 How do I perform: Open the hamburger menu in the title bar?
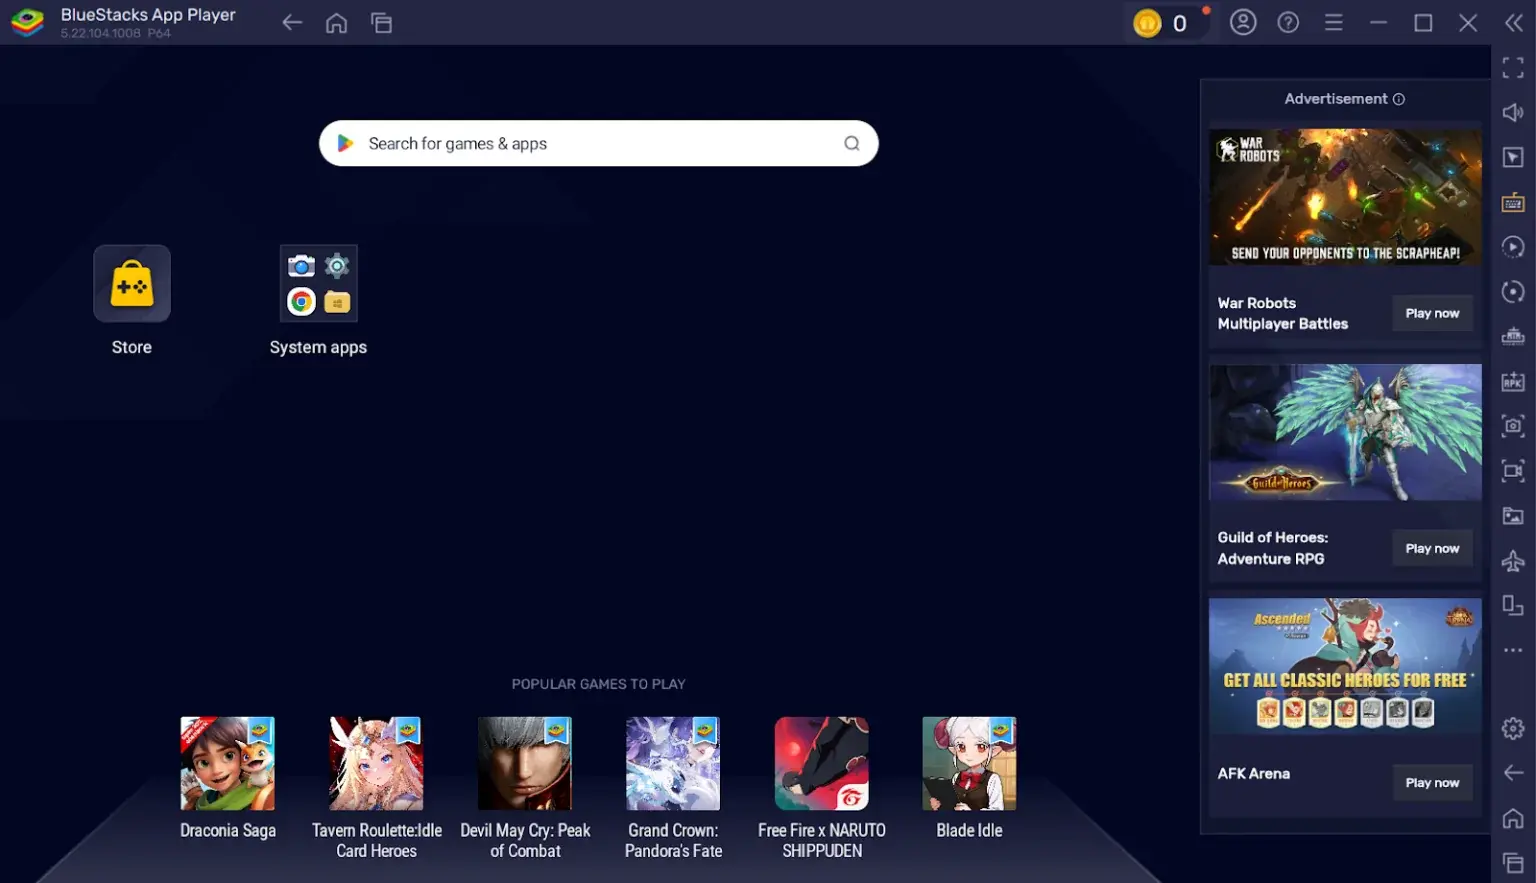pos(1334,22)
